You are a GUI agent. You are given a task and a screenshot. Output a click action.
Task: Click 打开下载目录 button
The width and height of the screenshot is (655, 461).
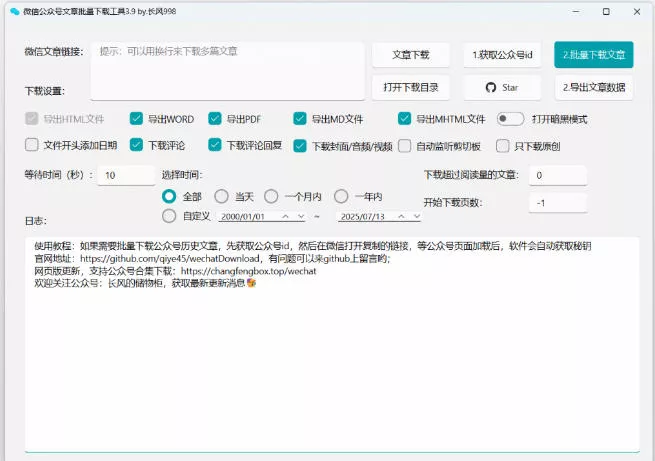click(411, 88)
